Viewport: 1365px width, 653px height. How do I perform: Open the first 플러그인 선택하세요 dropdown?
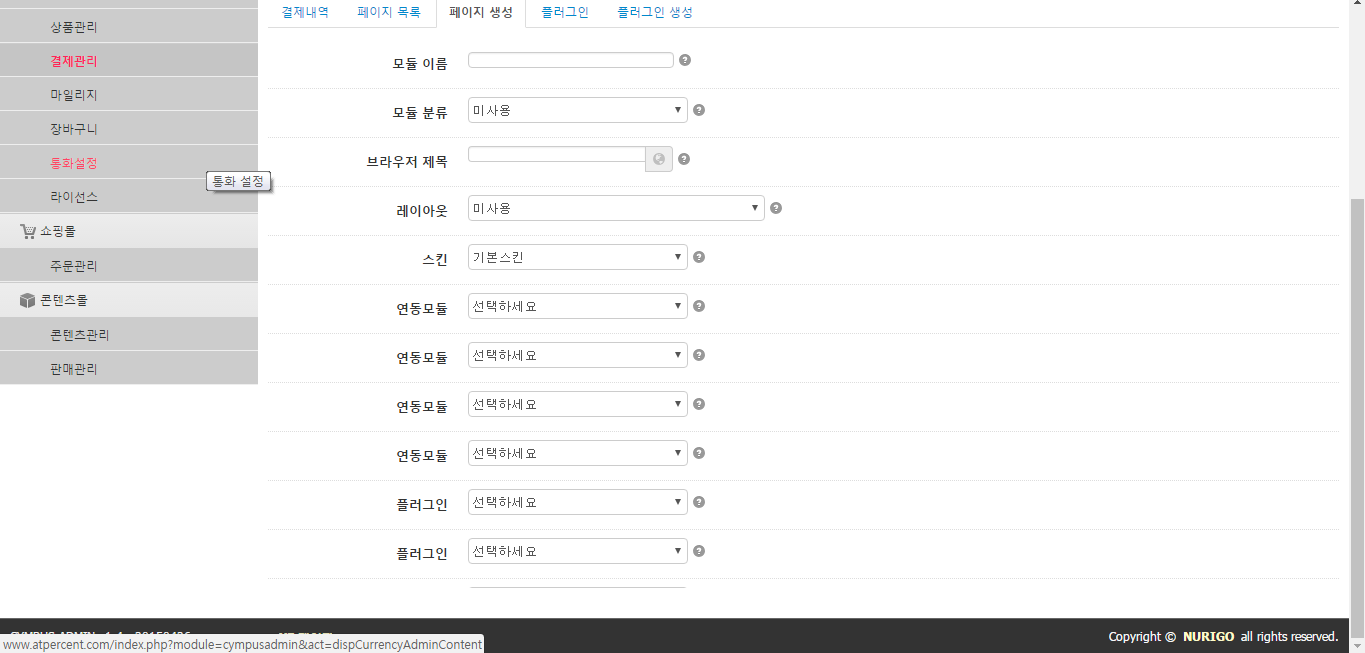pos(576,502)
